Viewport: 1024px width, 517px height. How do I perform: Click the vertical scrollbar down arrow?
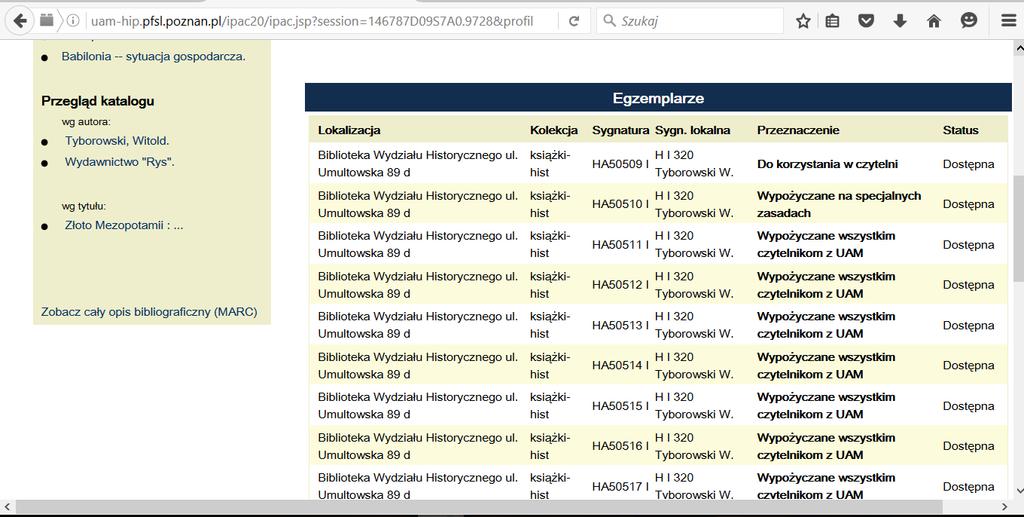(x=1018, y=491)
